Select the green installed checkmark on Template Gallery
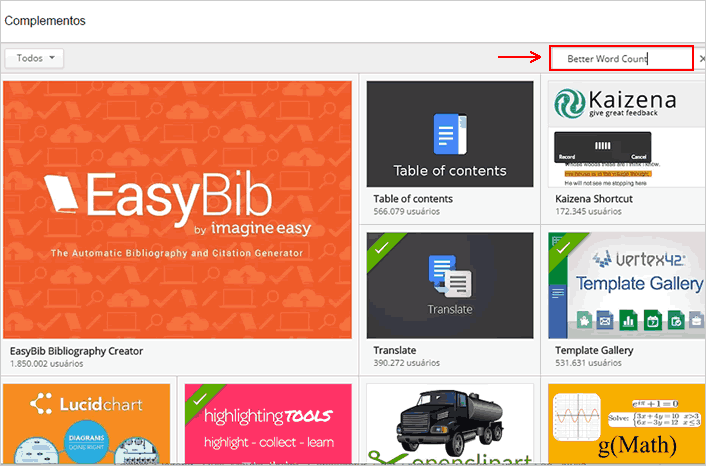 coord(563,247)
